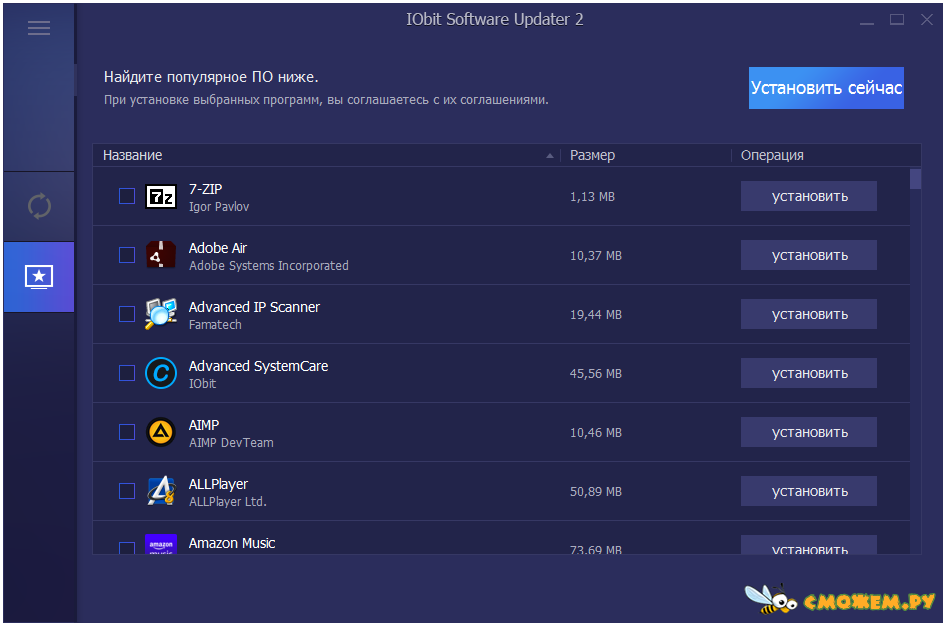Click the AIMP DevTeam publisher text

click(x=231, y=443)
